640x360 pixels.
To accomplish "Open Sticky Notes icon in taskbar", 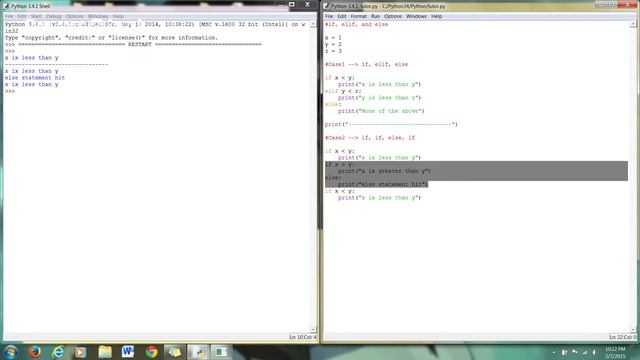I will tap(175, 352).
